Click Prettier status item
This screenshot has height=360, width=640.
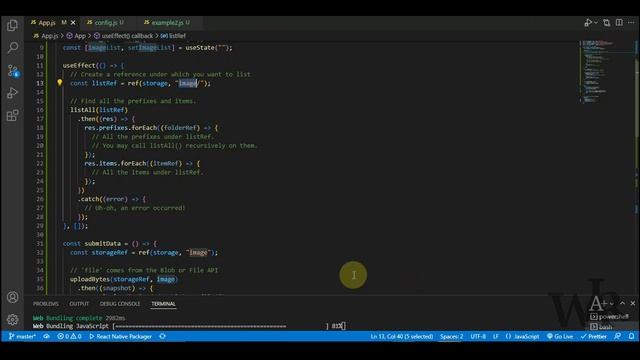[x=594, y=336]
